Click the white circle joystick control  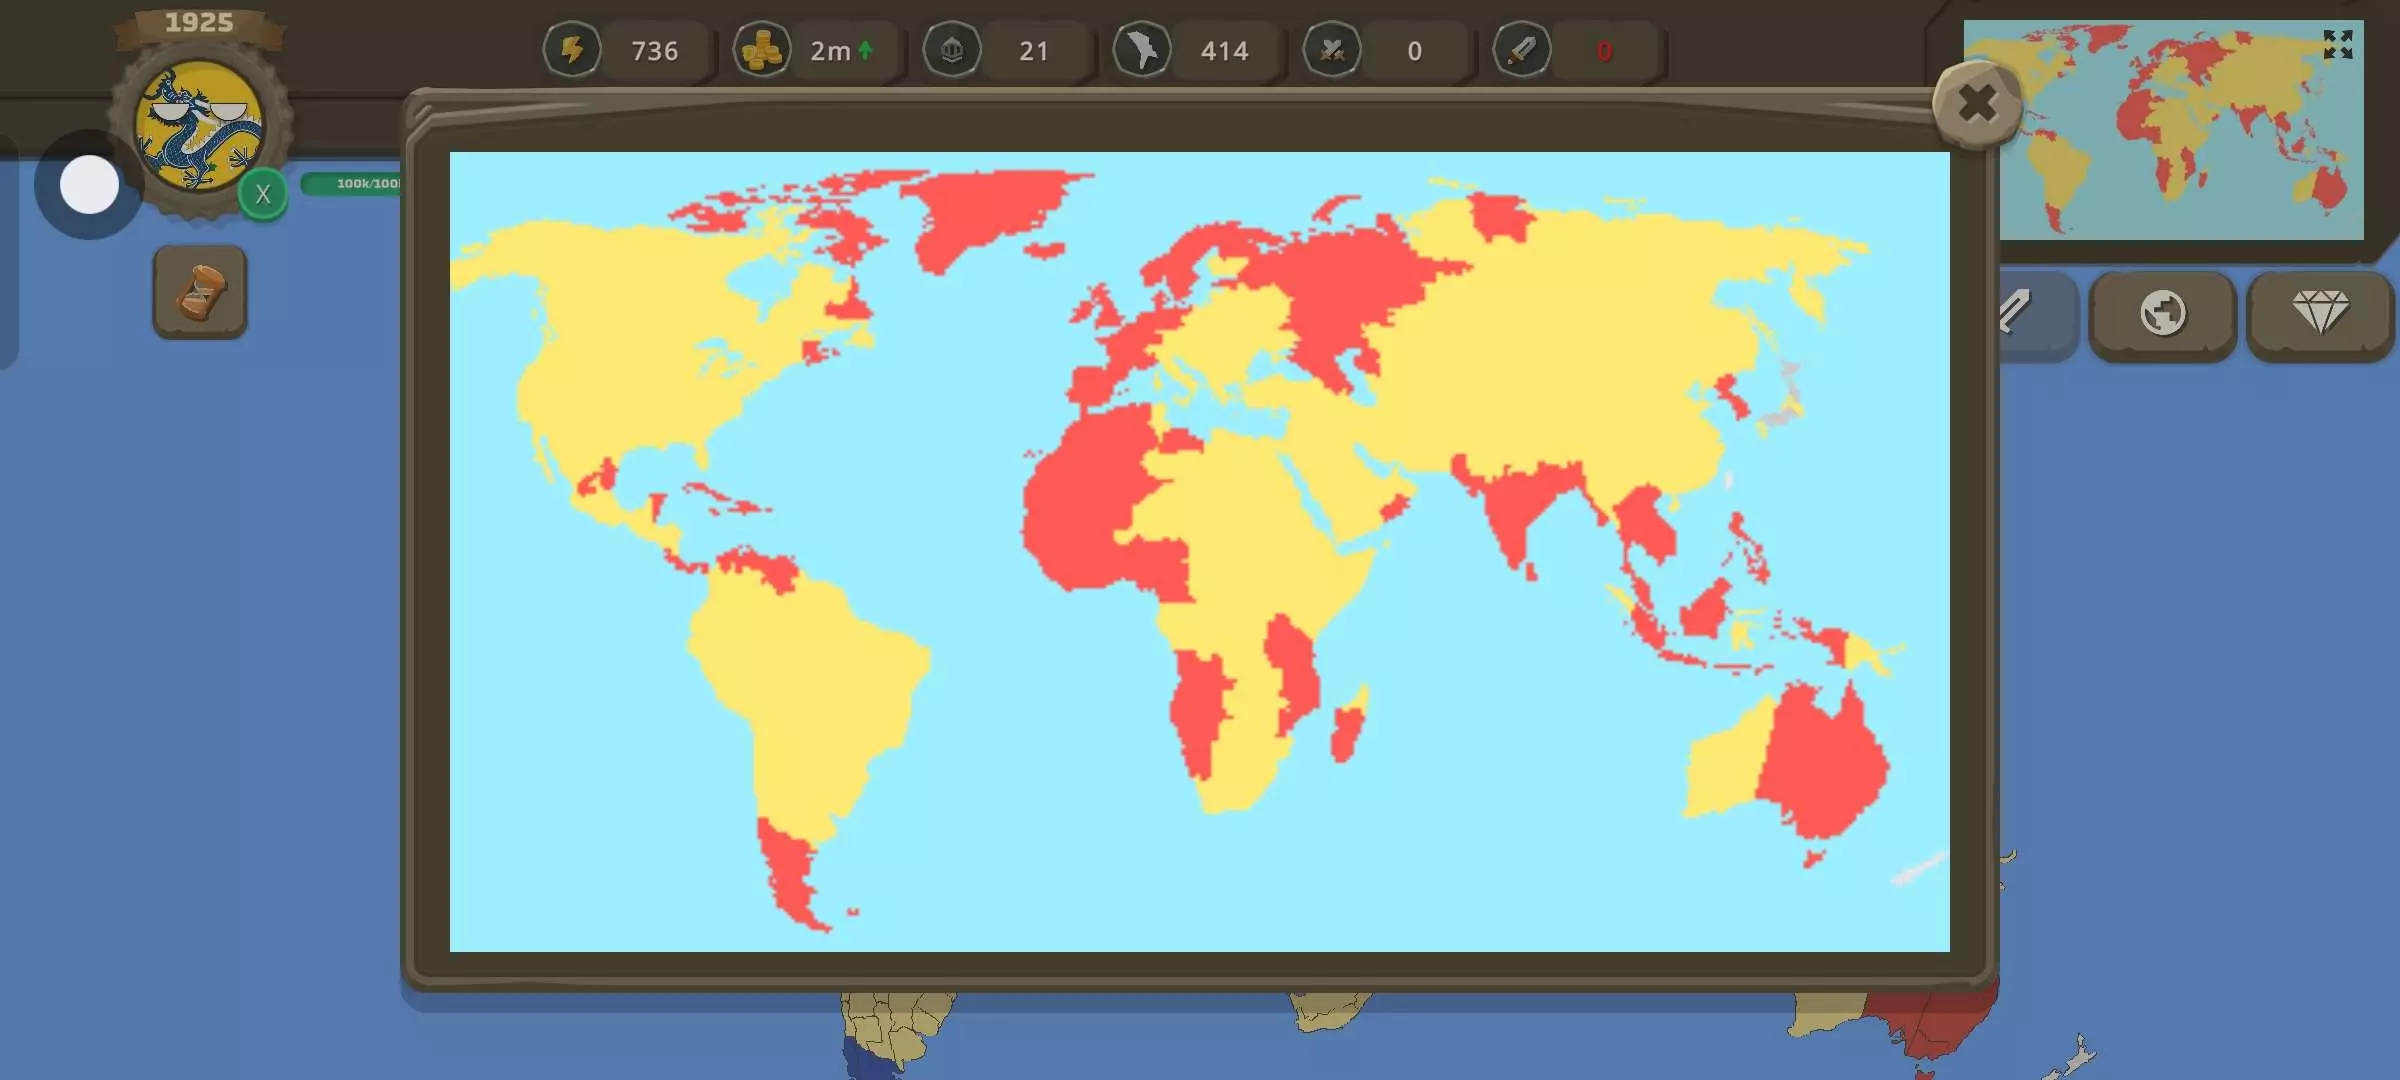pyautogui.click(x=89, y=184)
